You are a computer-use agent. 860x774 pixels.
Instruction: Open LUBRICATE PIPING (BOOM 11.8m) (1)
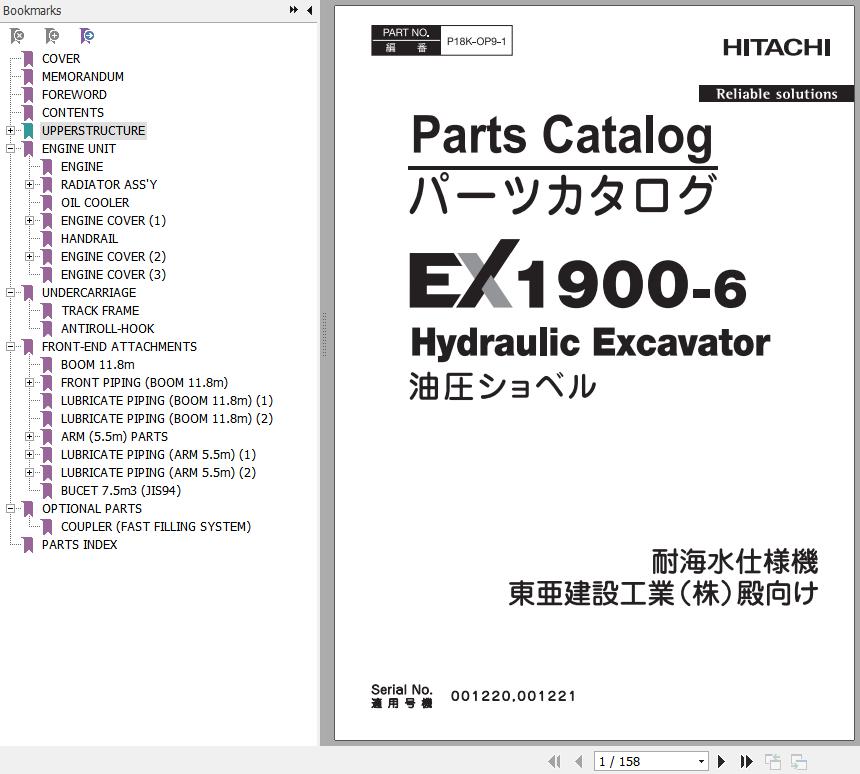(x=167, y=400)
